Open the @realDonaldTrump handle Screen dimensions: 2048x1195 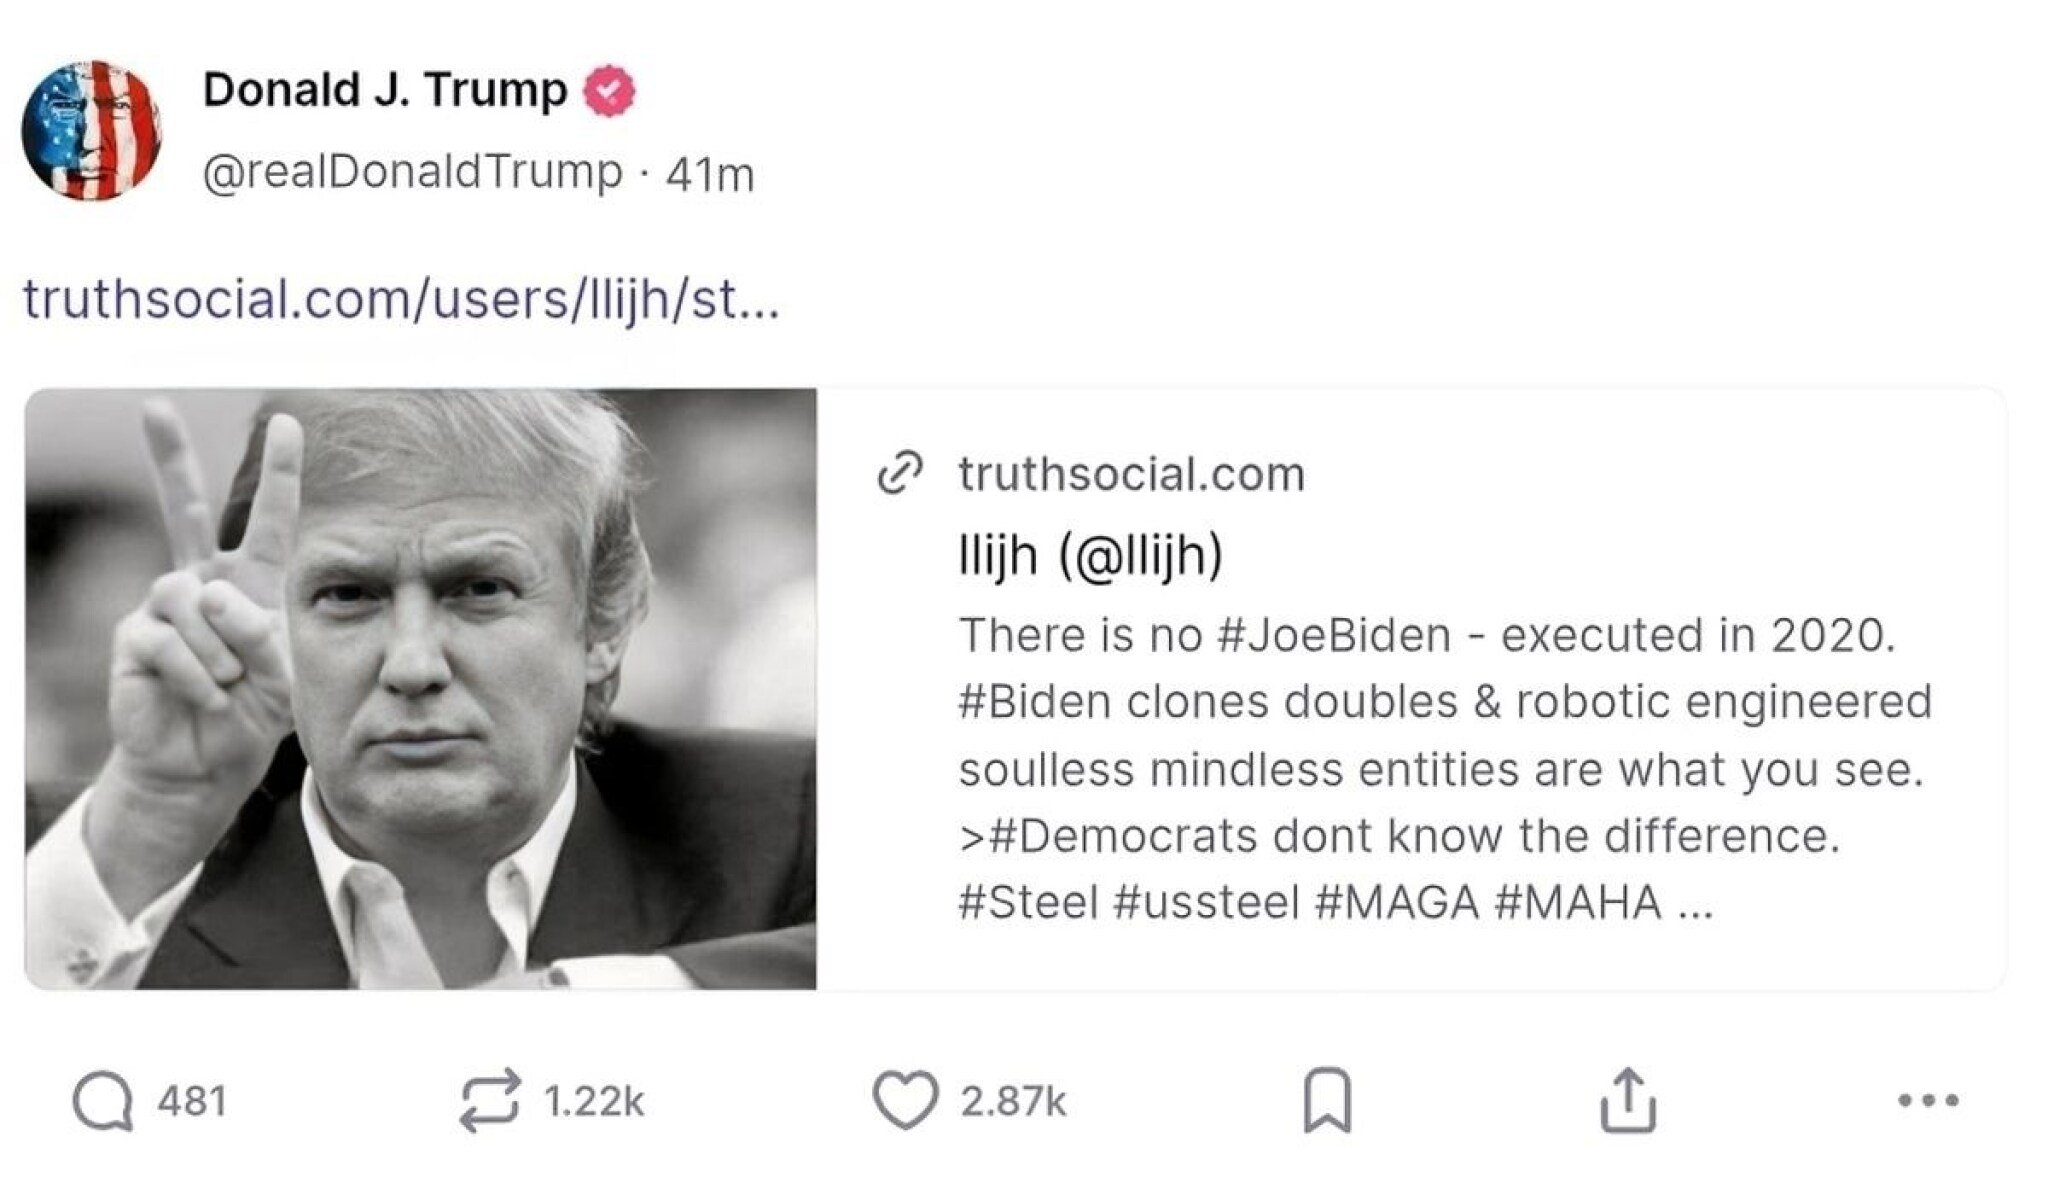pyautogui.click(x=412, y=172)
